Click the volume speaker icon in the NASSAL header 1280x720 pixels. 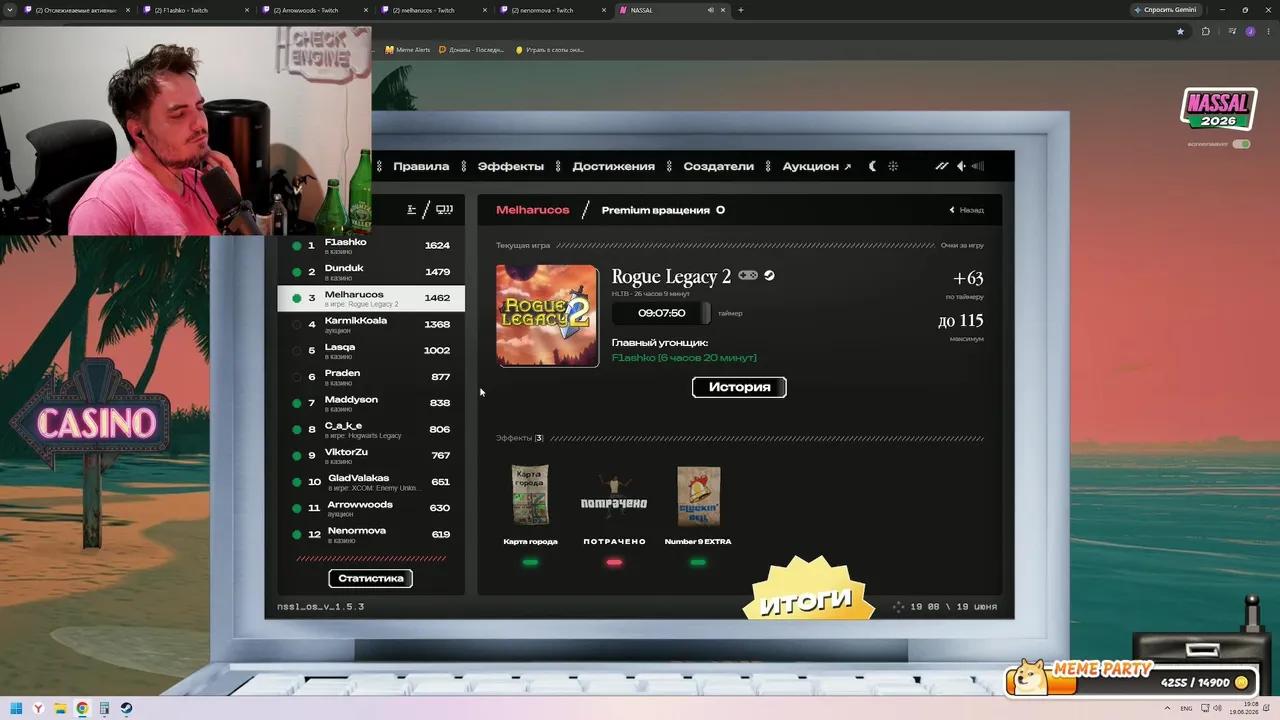(961, 166)
